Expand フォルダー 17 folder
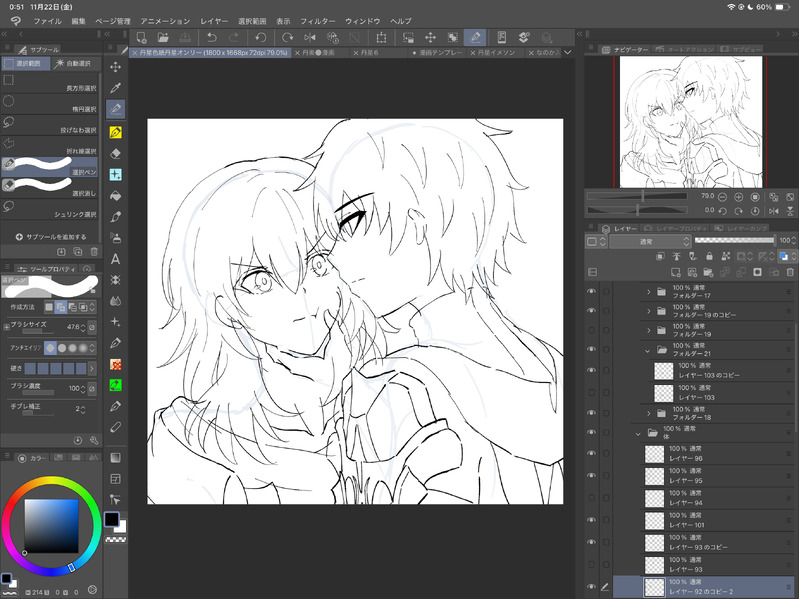This screenshot has width=799, height=599. point(648,292)
